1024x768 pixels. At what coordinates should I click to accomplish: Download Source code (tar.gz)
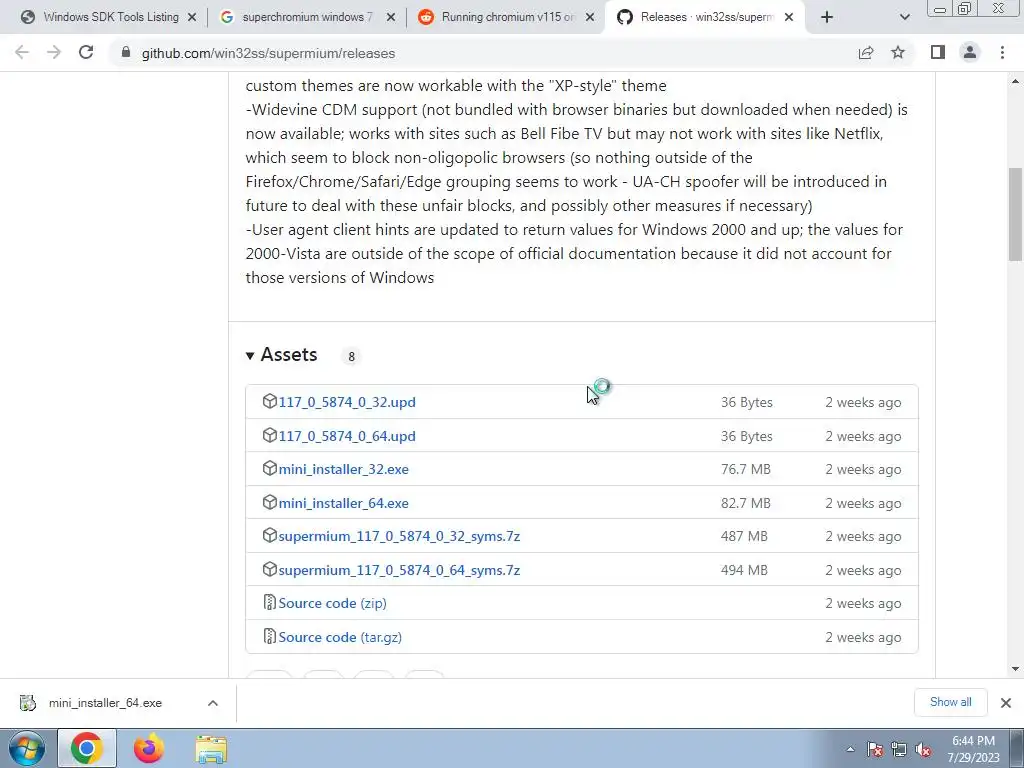tap(340, 637)
